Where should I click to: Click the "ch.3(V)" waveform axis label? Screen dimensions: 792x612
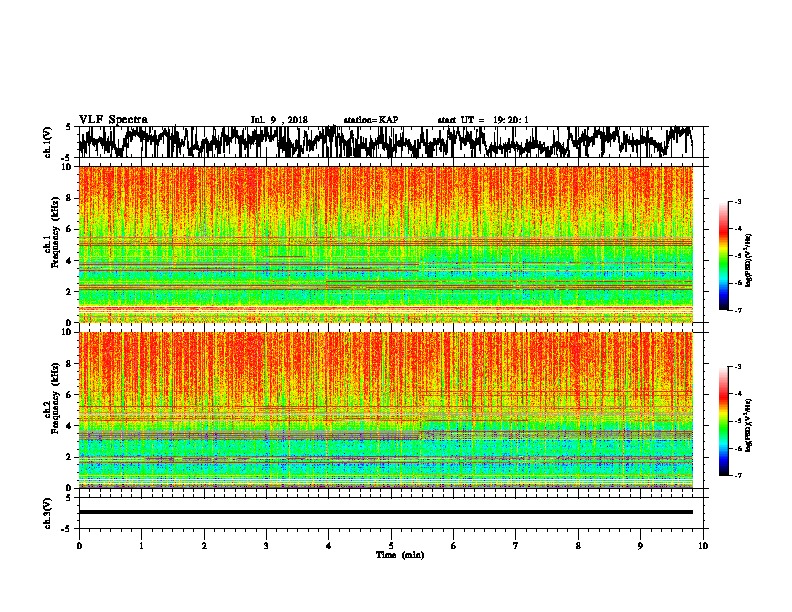coord(48,513)
